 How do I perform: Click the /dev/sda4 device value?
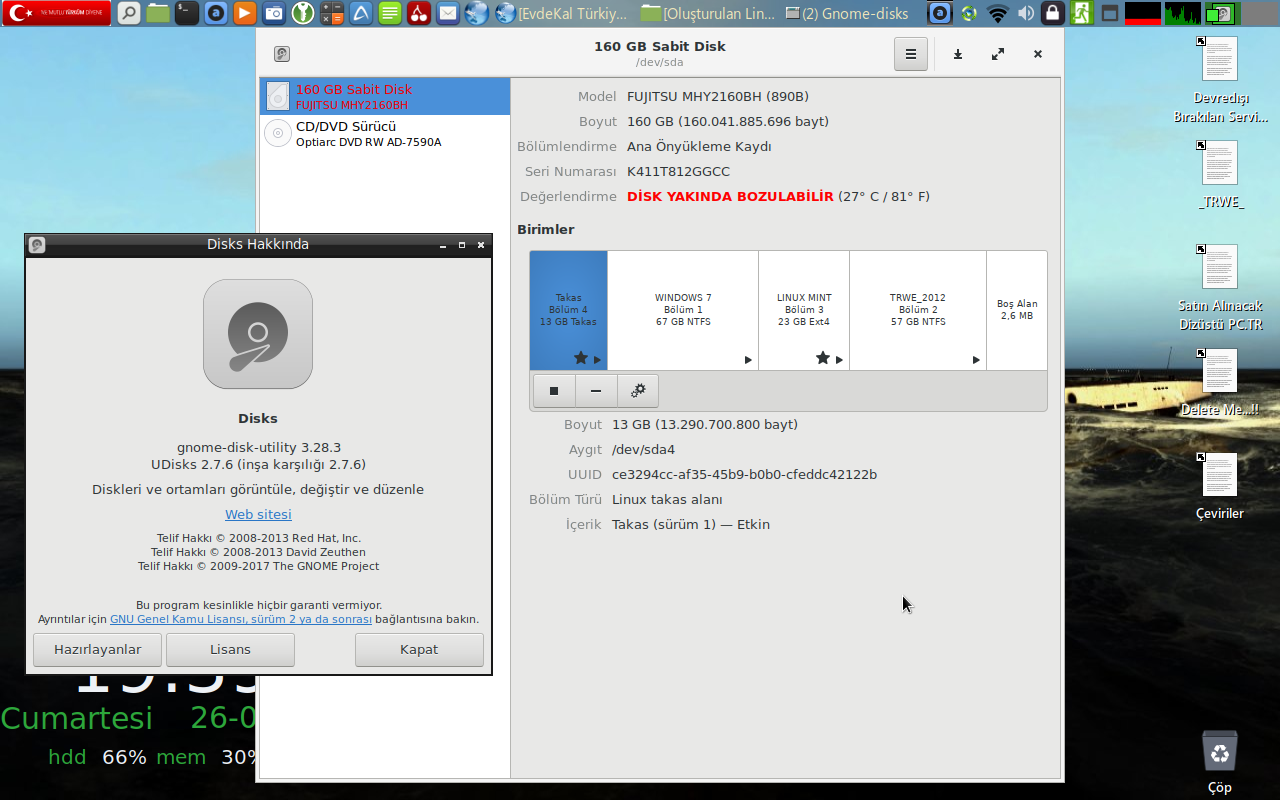(x=643, y=449)
